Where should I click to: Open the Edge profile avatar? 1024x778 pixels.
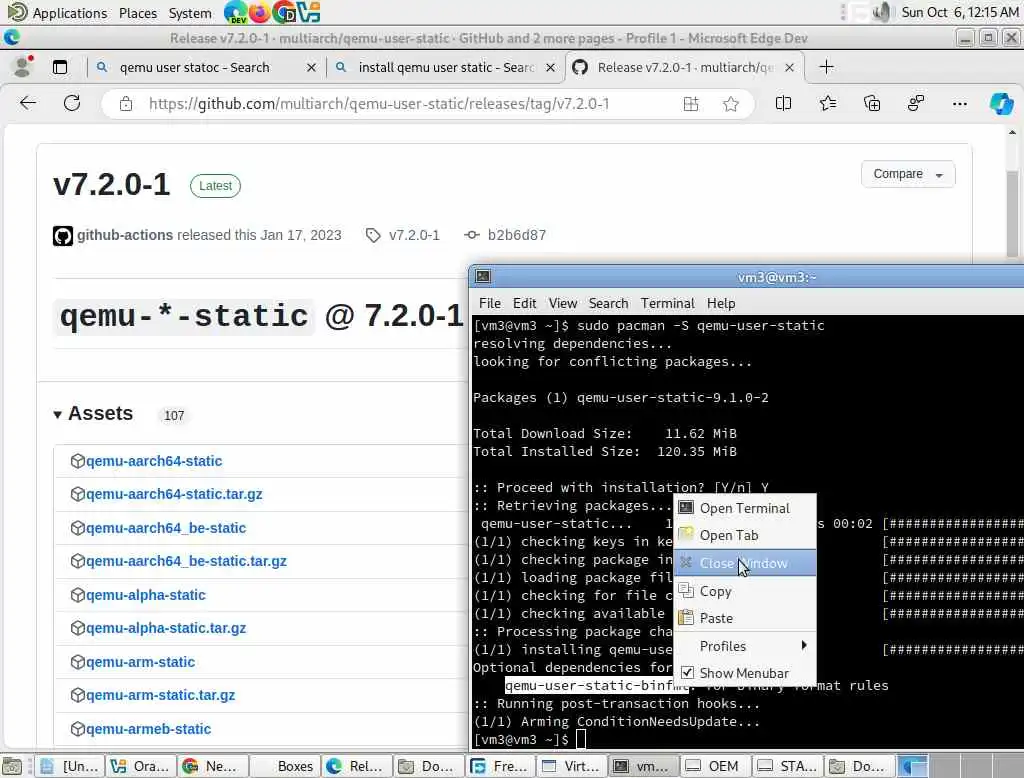[24, 67]
